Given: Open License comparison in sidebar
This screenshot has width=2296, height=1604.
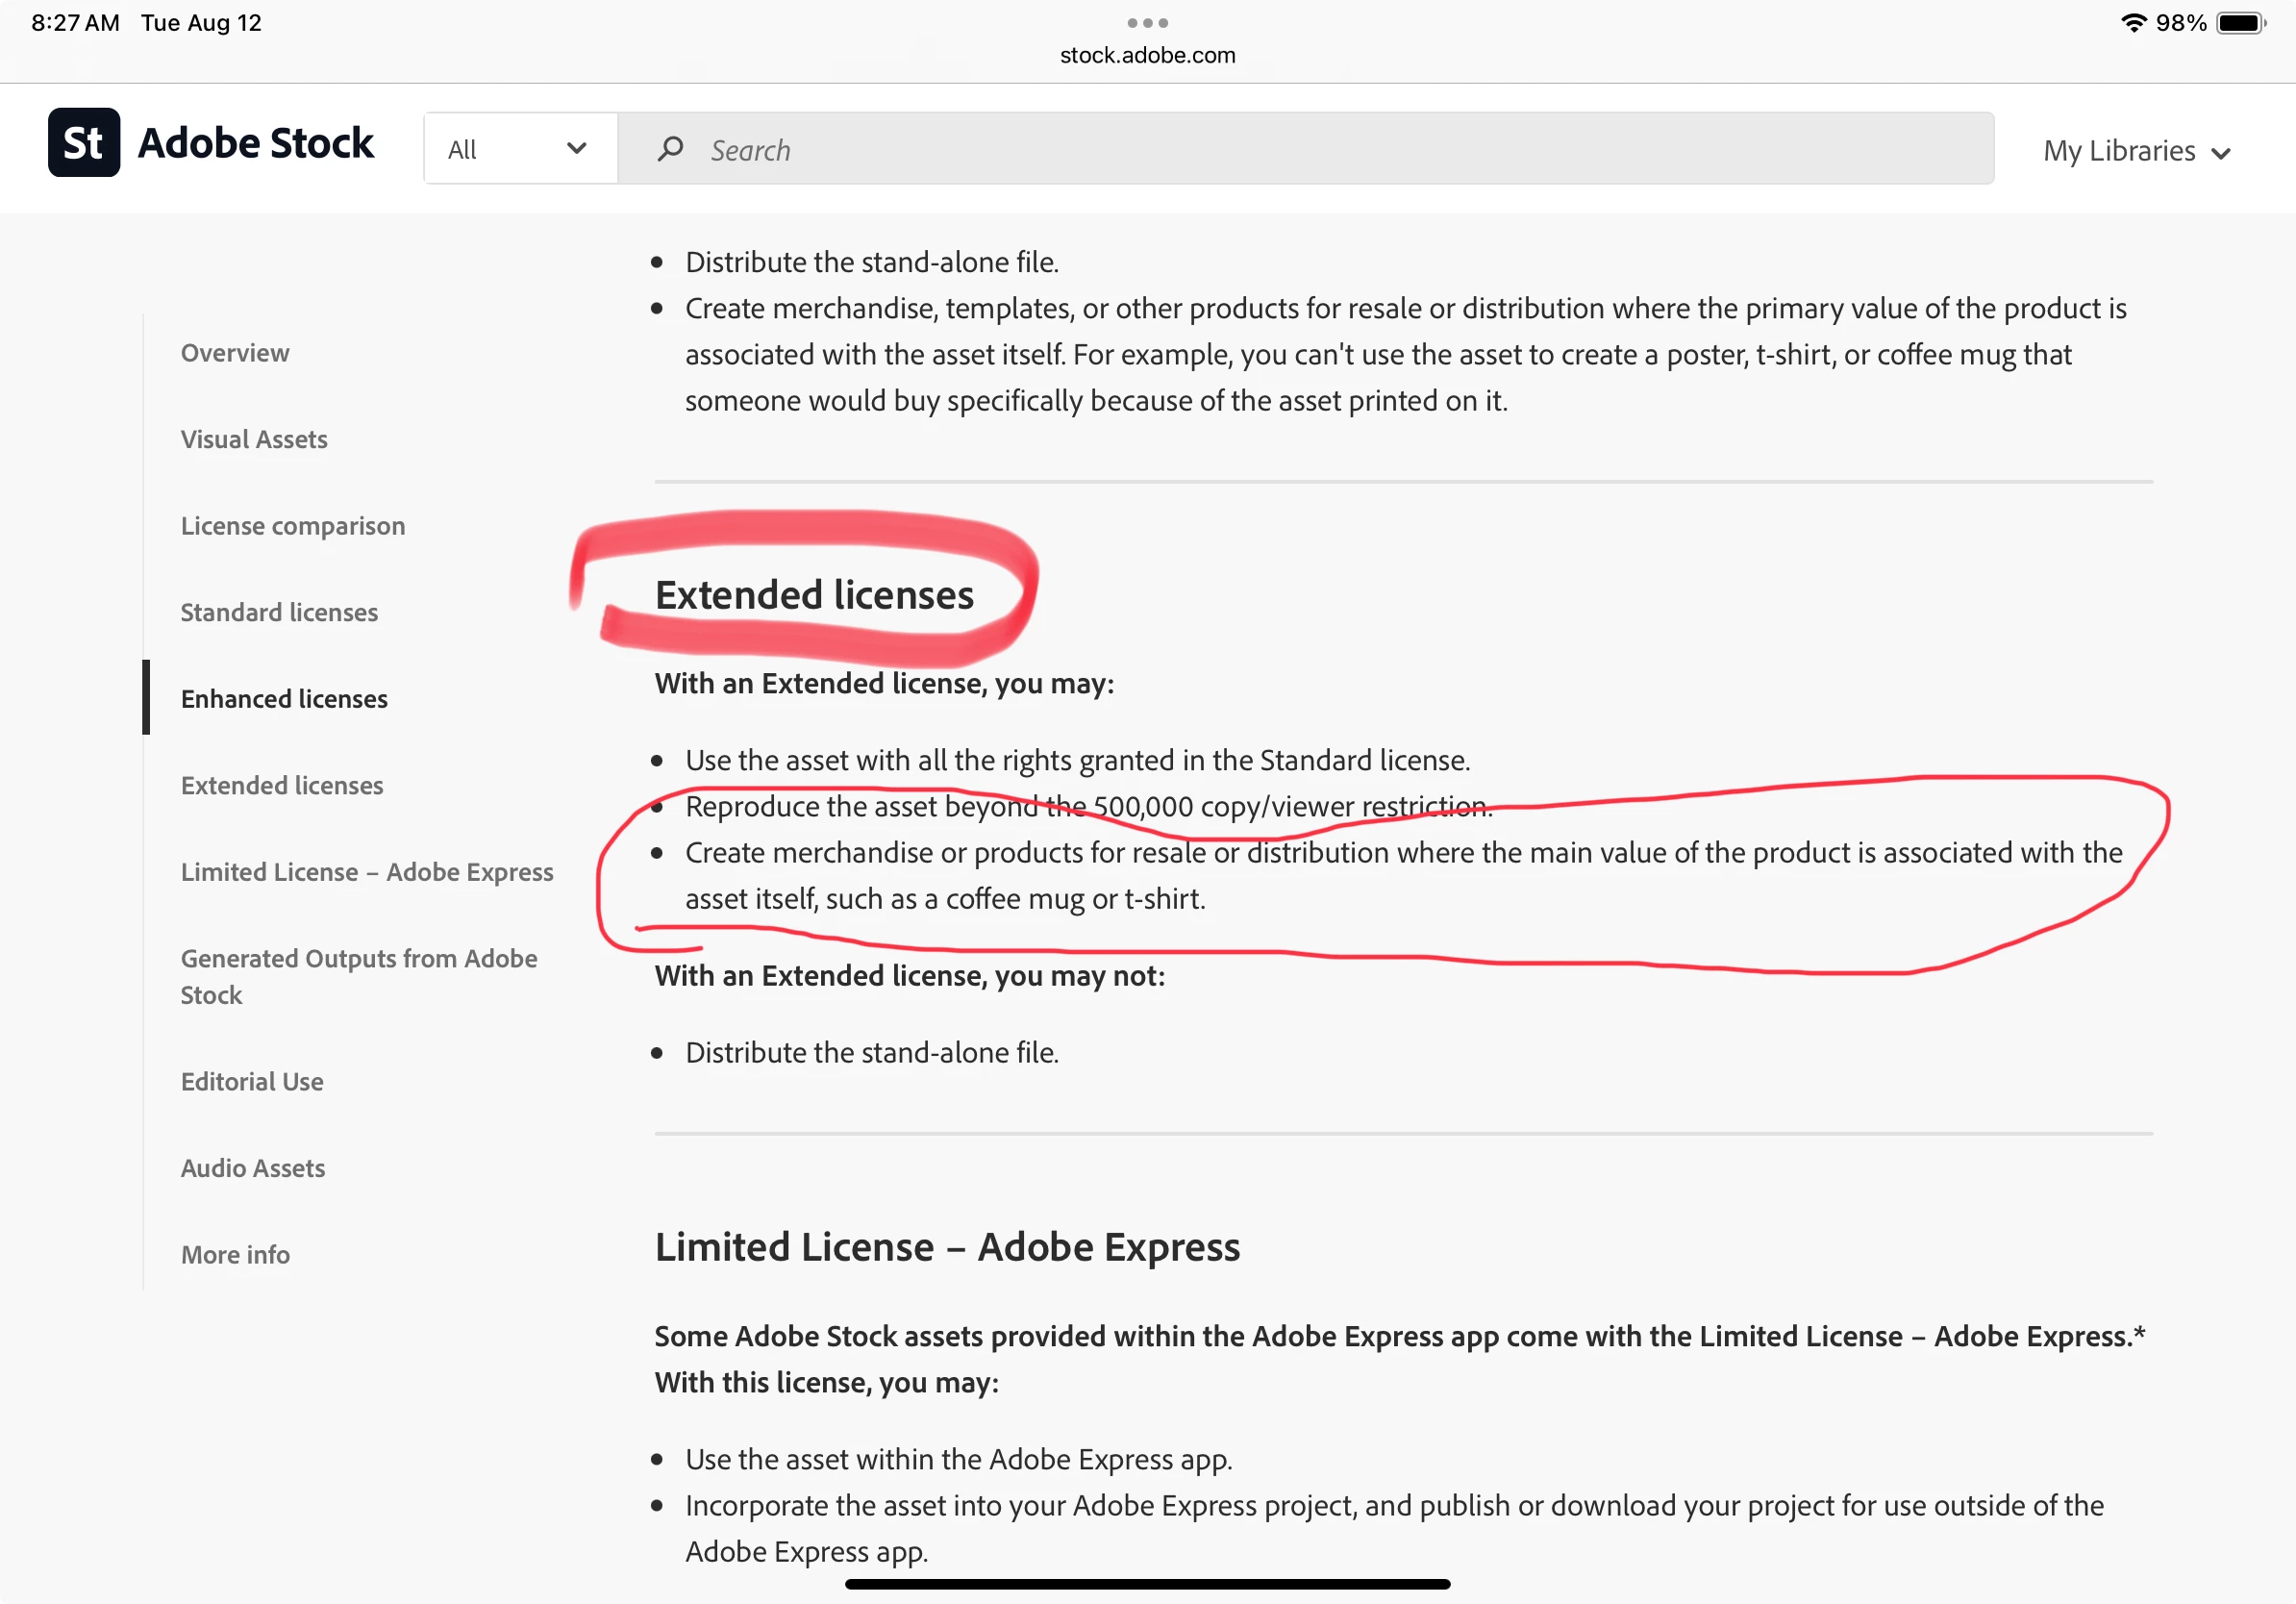Looking at the screenshot, I should (x=293, y=526).
